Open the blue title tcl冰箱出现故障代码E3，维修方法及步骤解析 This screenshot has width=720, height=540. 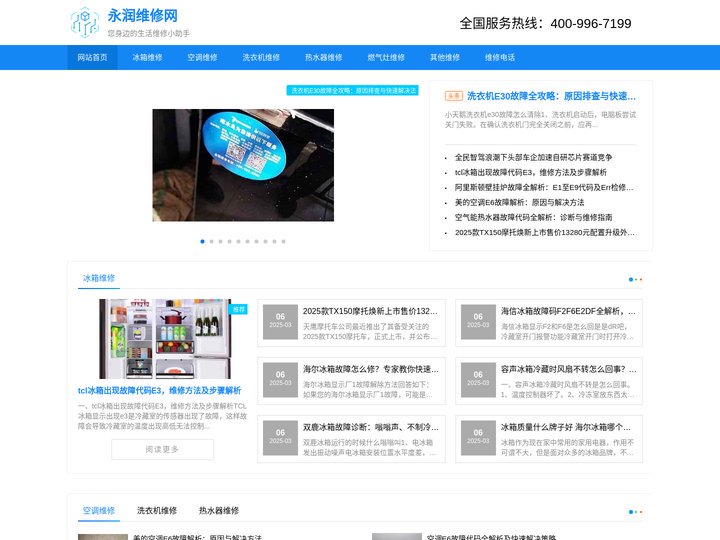[x=159, y=390]
